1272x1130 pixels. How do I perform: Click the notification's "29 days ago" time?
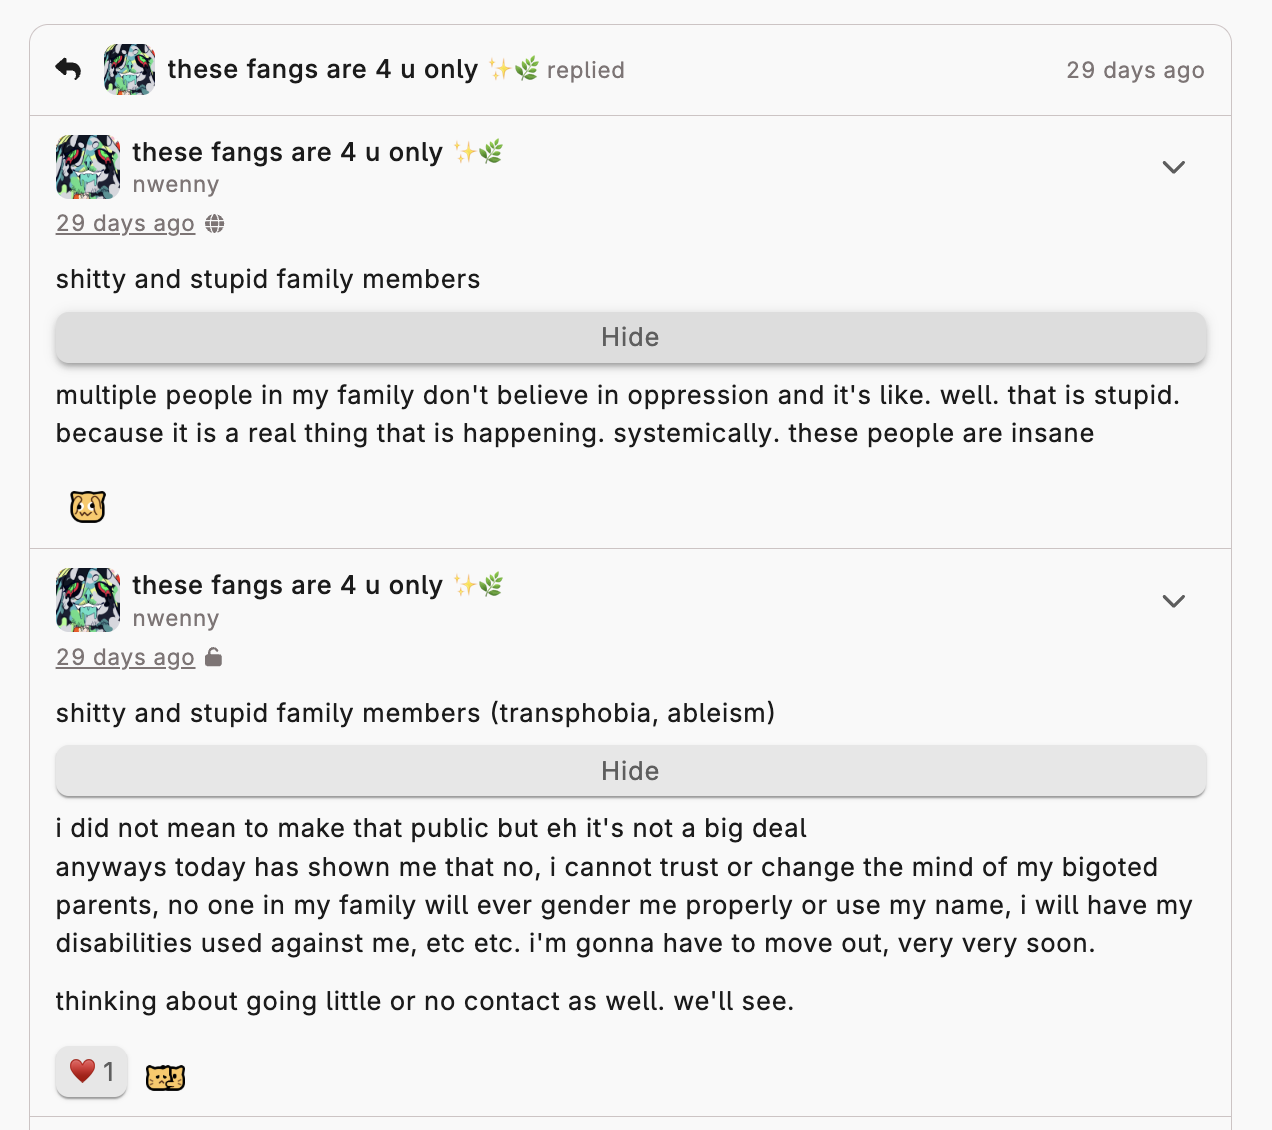(1135, 70)
